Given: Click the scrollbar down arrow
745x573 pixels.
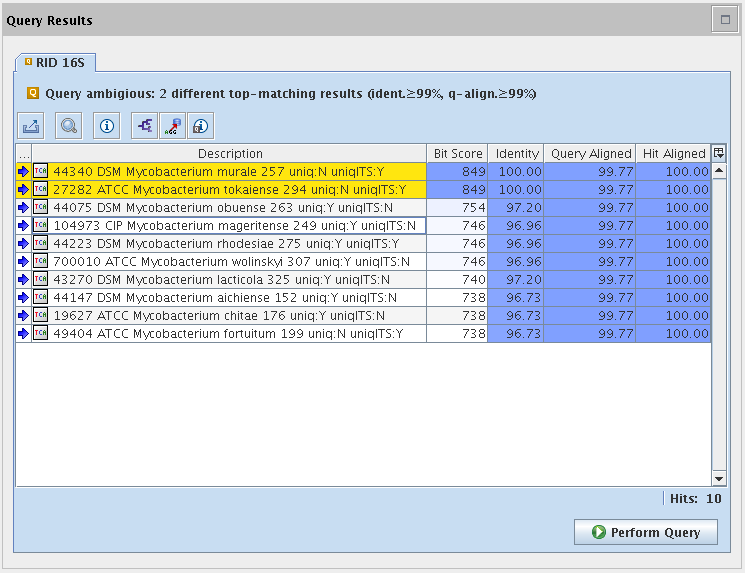Looking at the screenshot, I should tap(718, 479).
